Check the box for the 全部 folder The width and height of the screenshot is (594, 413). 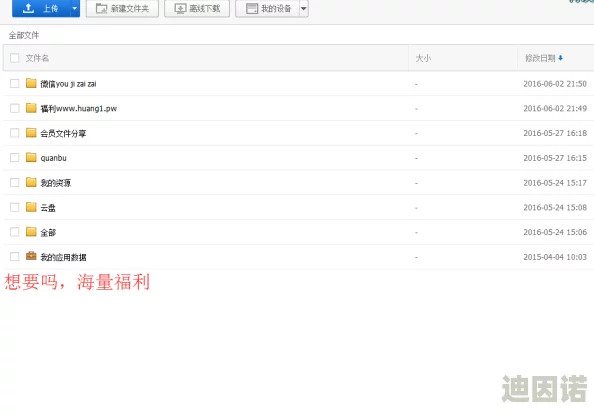coord(14,232)
